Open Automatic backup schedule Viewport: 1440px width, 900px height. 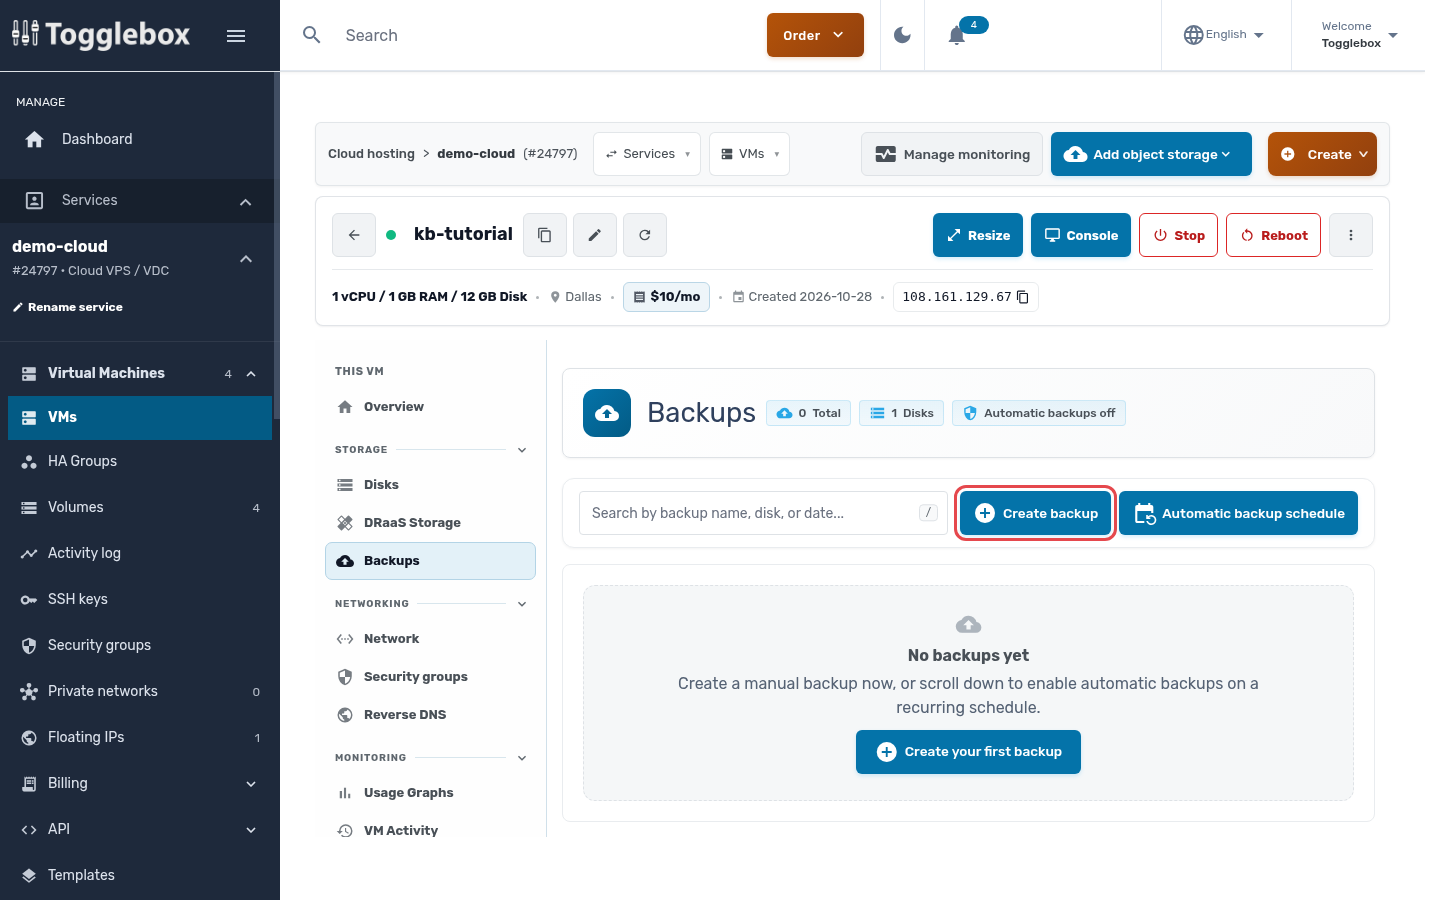pyautogui.click(x=1238, y=513)
